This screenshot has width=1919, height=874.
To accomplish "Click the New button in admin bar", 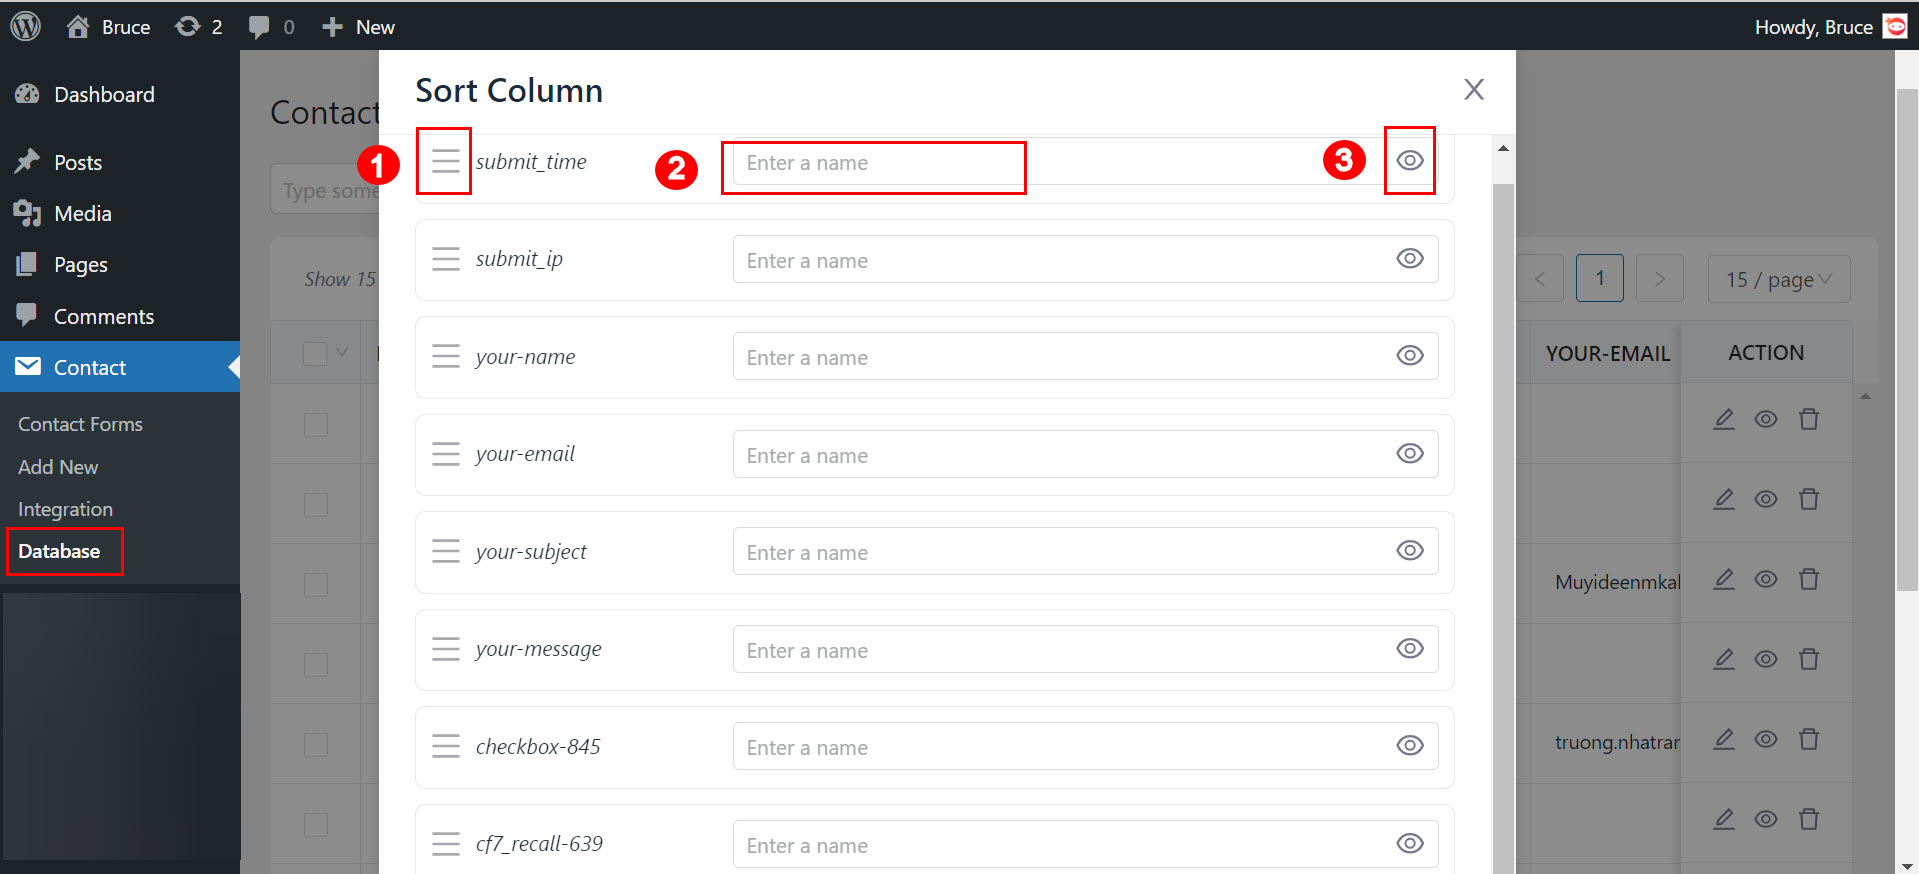I will pyautogui.click(x=359, y=27).
